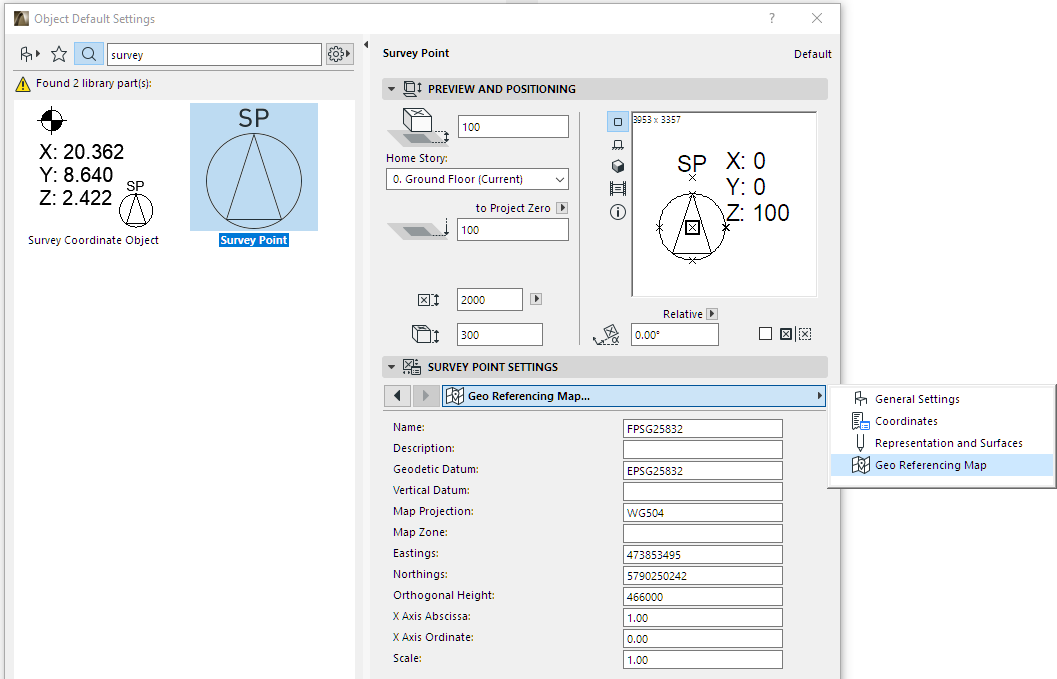This screenshot has height=679, width=1057.
Task: Click the empty Map Zone field
Action: pos(703,533)
